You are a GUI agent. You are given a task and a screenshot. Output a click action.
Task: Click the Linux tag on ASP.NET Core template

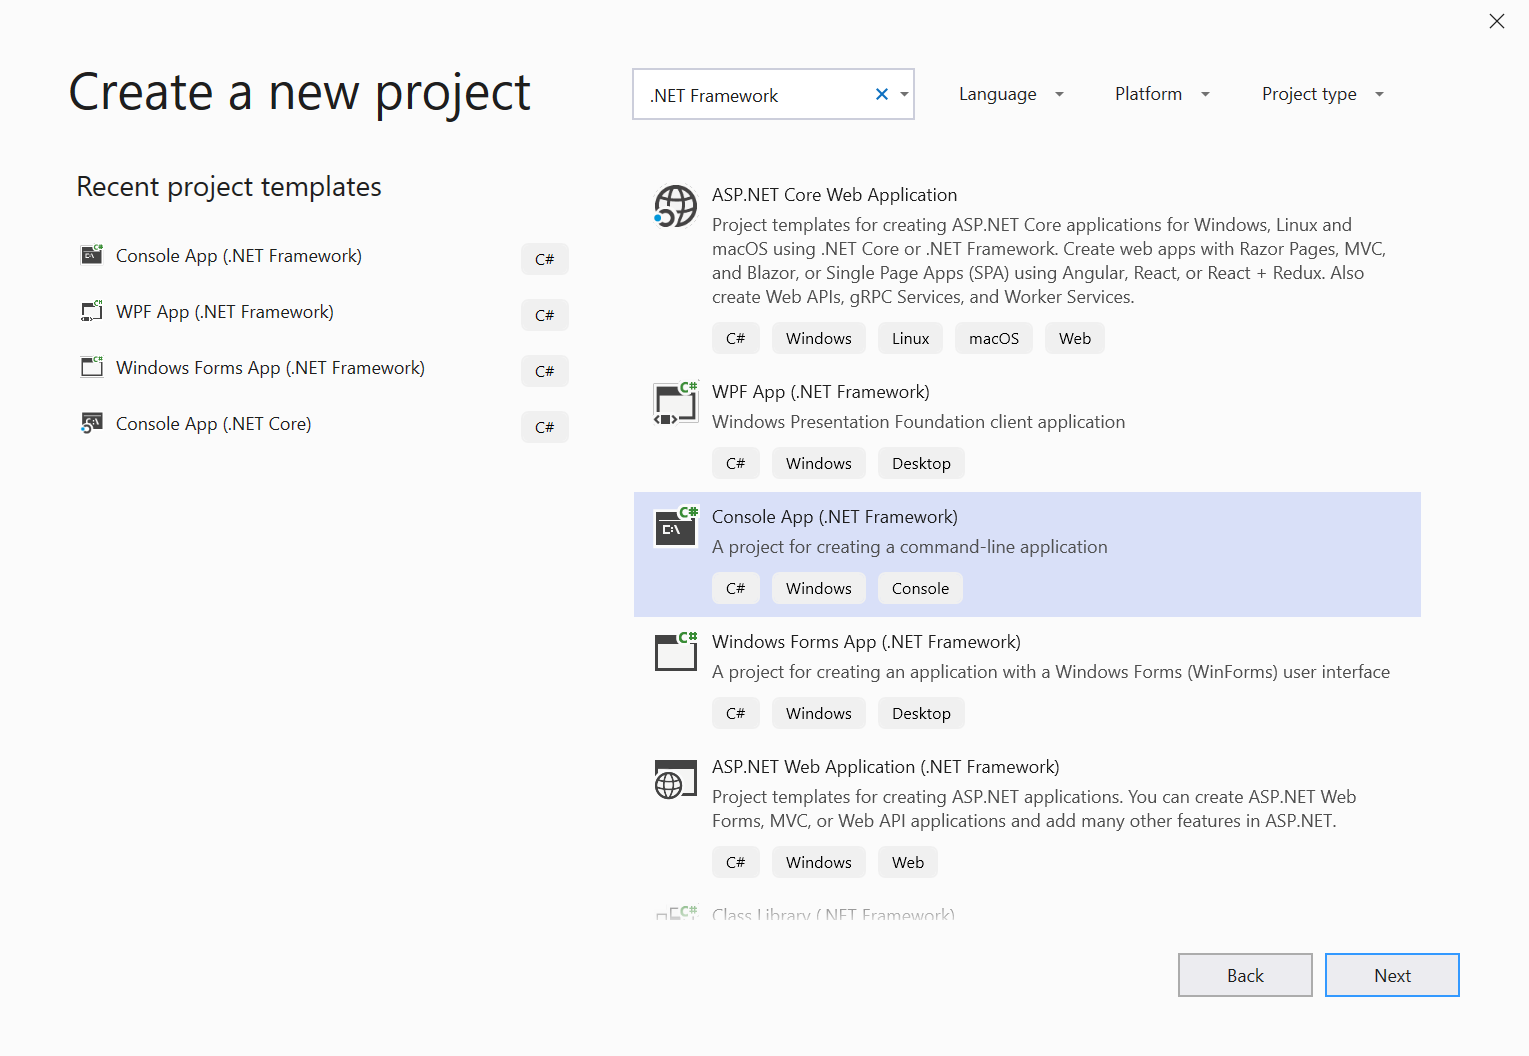coord(909,338)
